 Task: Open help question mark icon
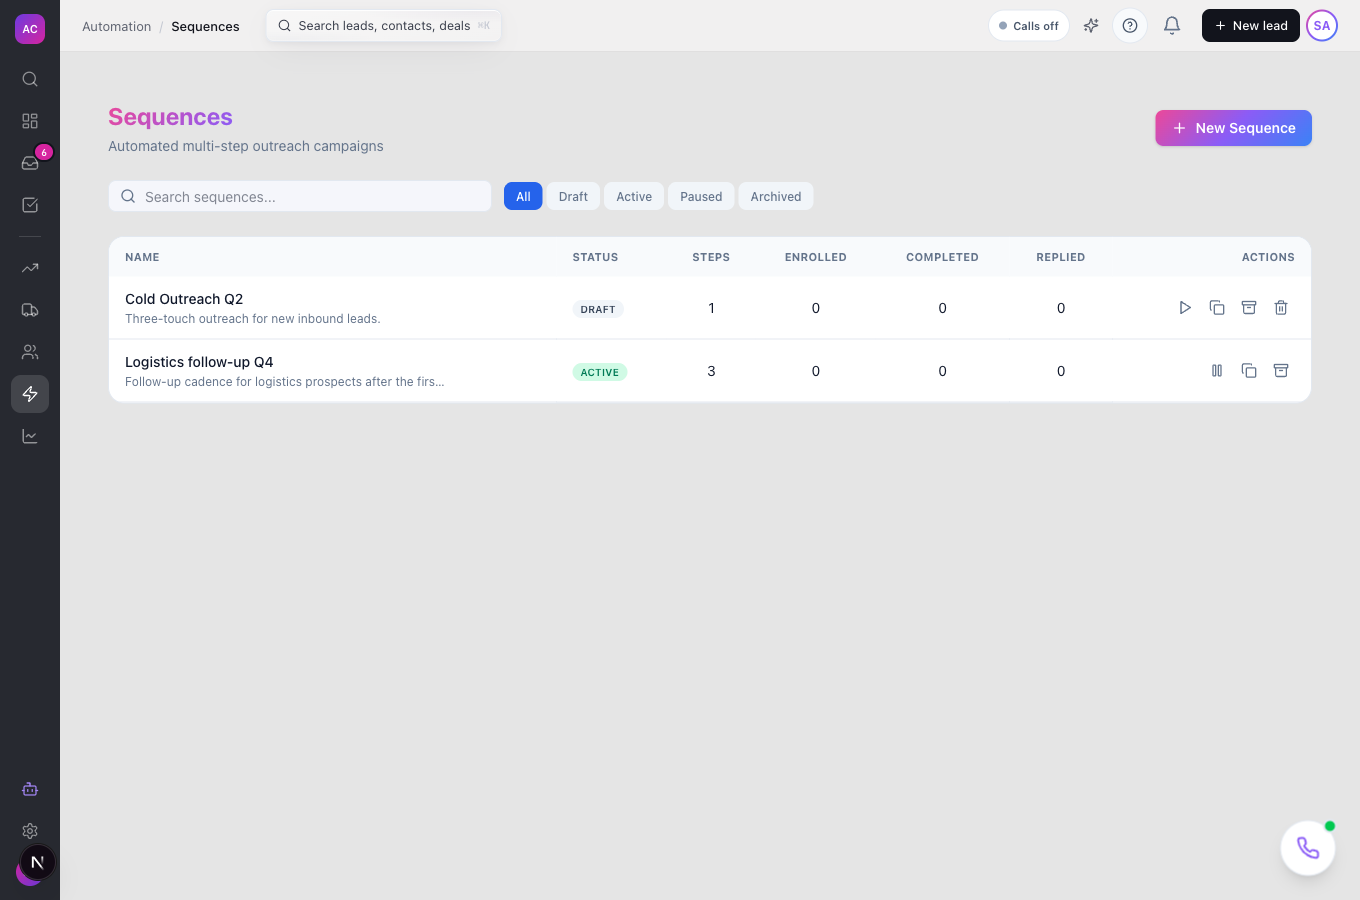[x=1130, y=26]
